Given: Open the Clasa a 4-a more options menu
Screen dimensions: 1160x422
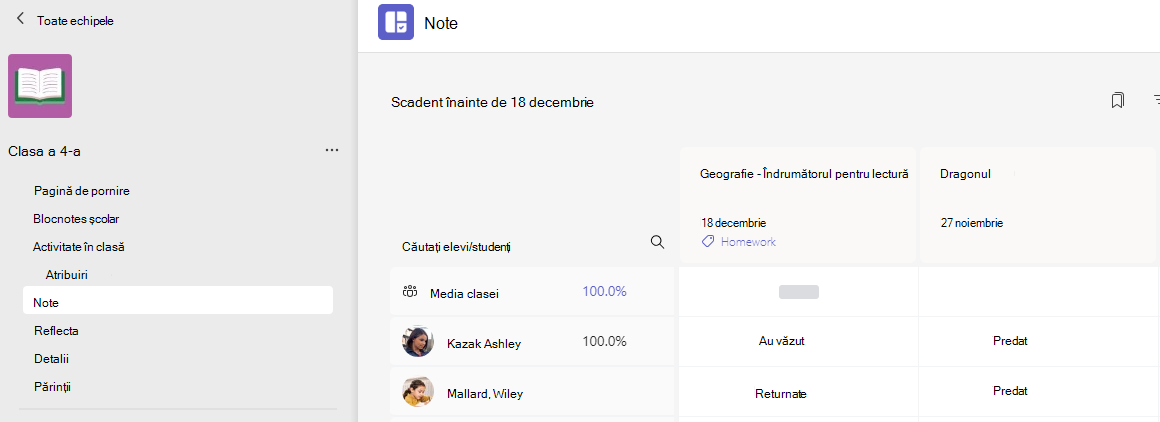Looking at the screenshot, I should [331, 150].
